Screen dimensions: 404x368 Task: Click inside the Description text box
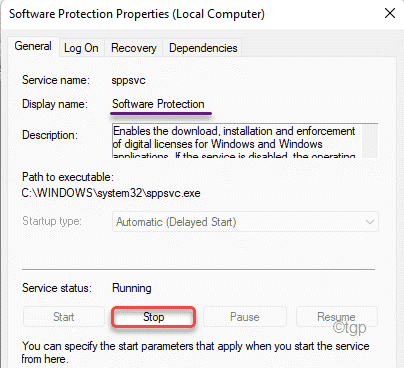coord(237,141)
